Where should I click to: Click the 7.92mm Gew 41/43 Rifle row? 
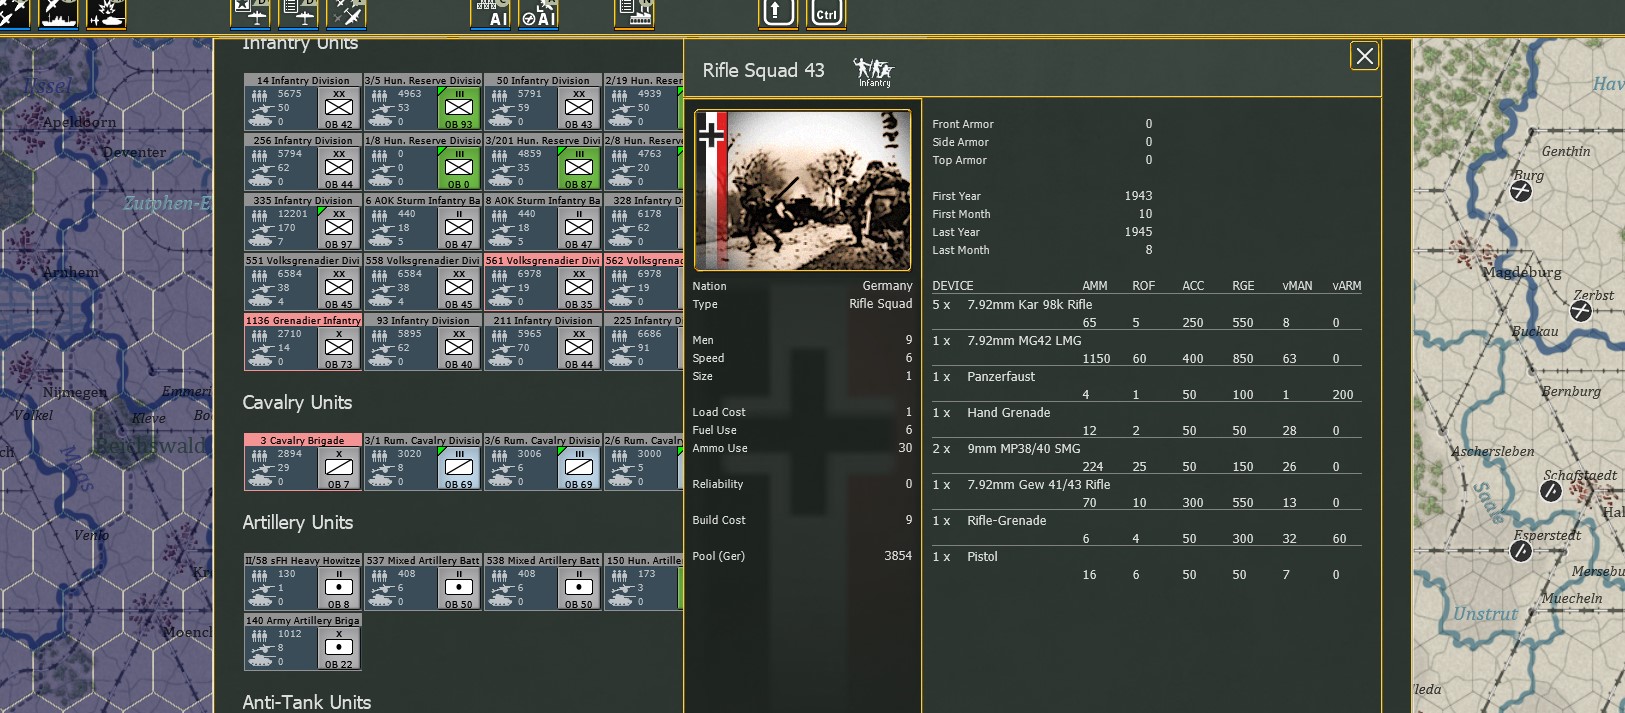point(1147,493)
